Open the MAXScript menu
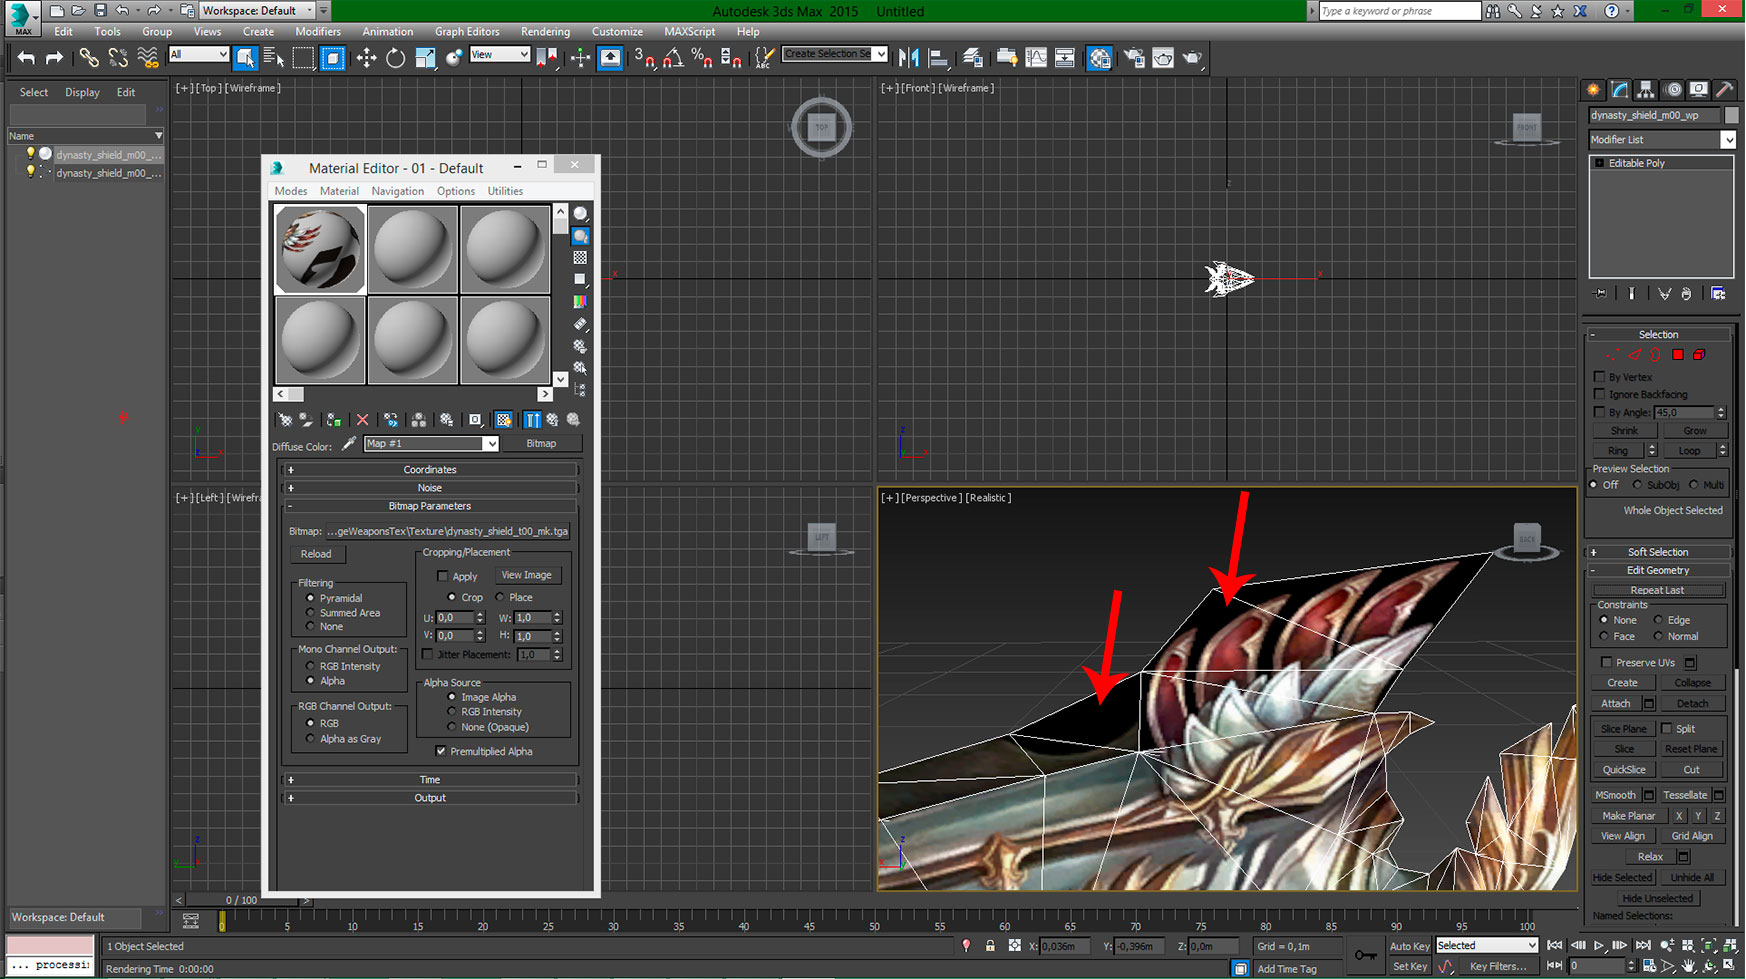 (x=690, y=32)
